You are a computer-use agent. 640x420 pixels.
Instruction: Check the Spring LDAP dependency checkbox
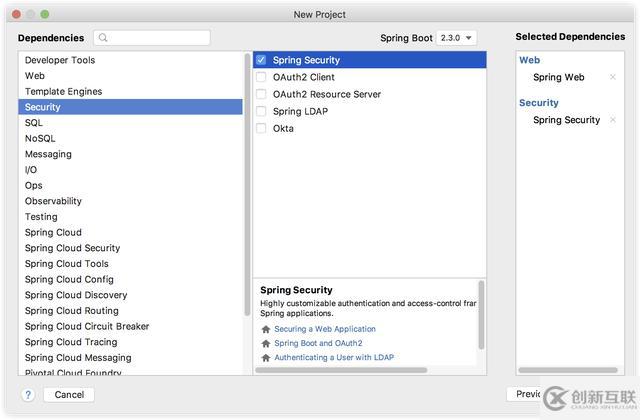(261, 111)
